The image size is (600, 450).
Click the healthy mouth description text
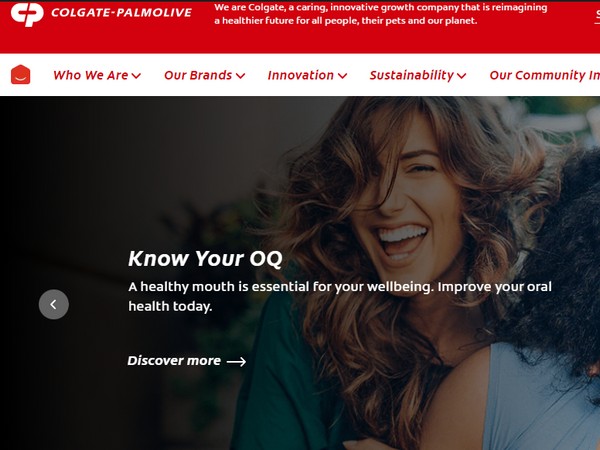[x=340, y=296]
